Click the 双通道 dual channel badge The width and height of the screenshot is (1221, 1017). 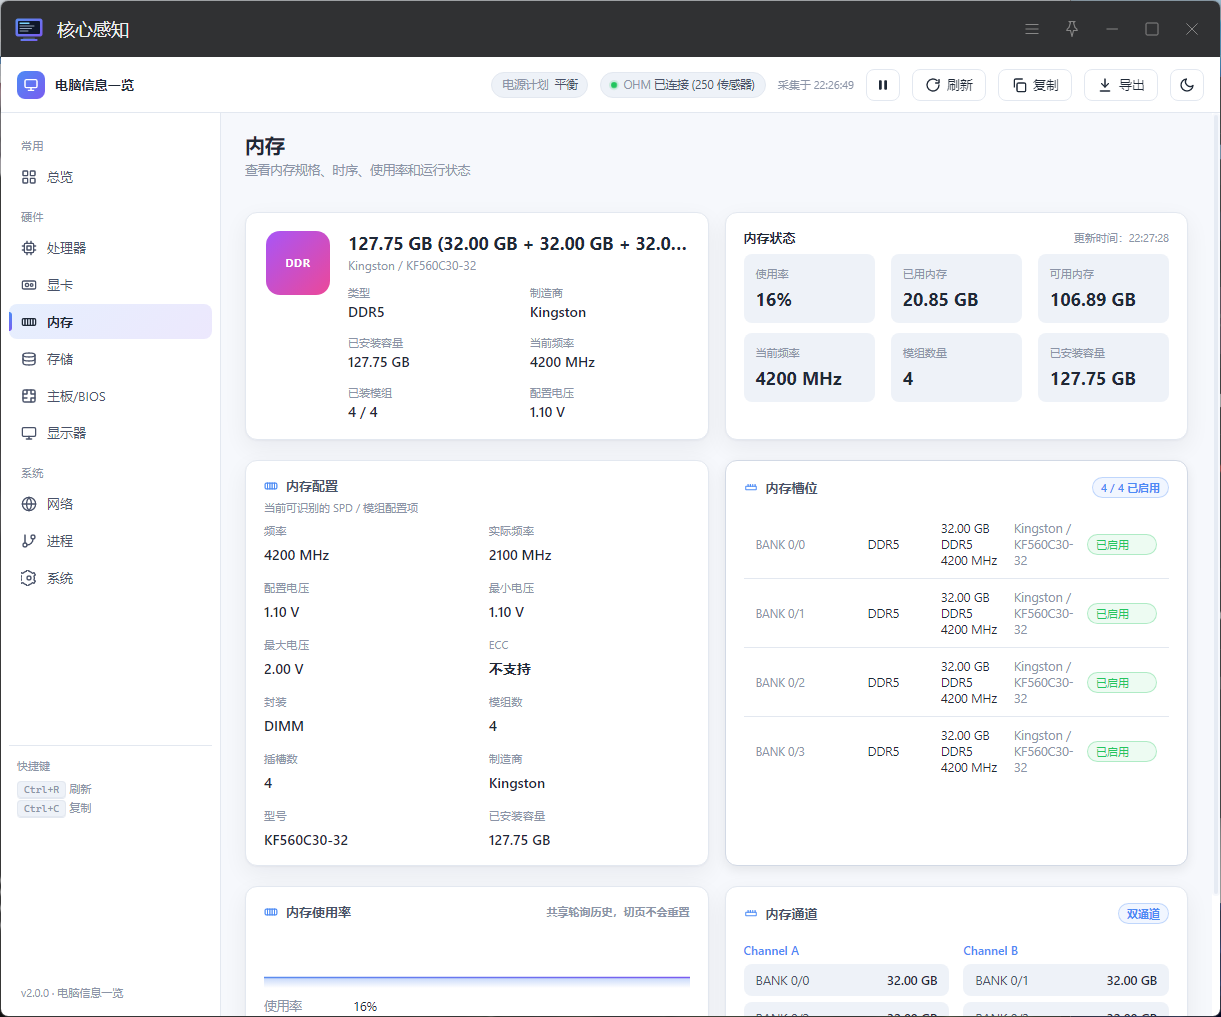tap(1143, 914)
